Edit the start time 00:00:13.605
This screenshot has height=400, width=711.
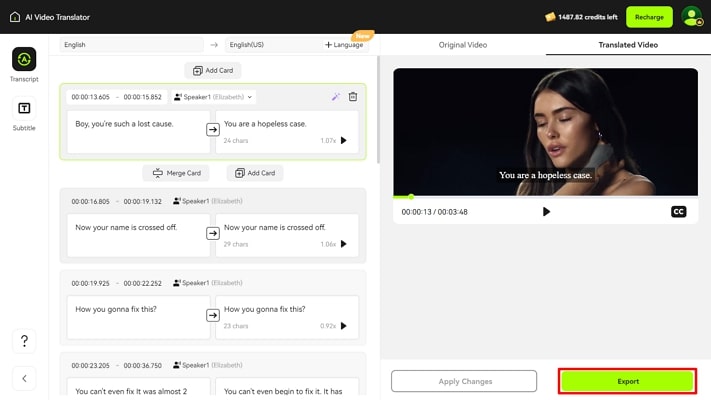coord(90,97)
